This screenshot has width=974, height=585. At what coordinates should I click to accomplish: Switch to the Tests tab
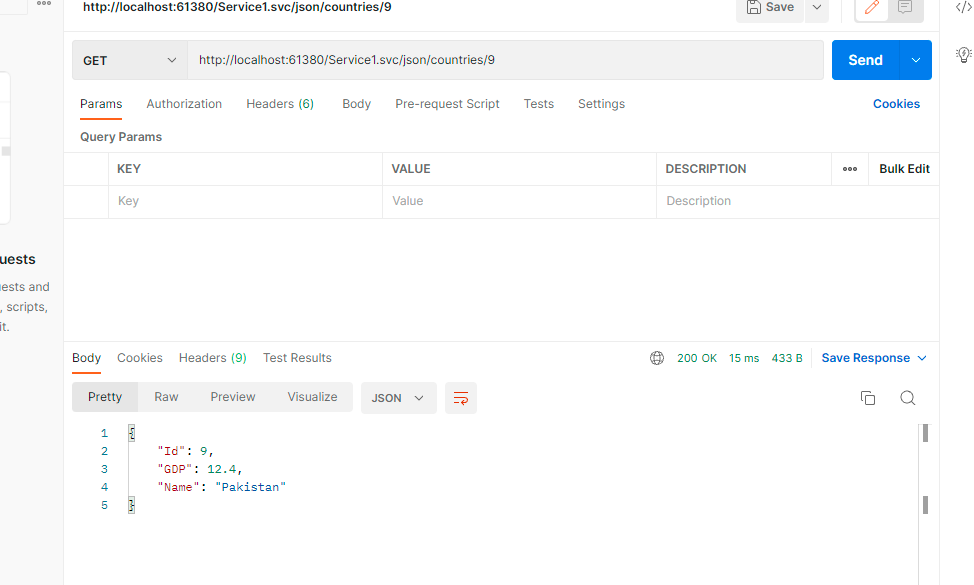coord(539,104)
